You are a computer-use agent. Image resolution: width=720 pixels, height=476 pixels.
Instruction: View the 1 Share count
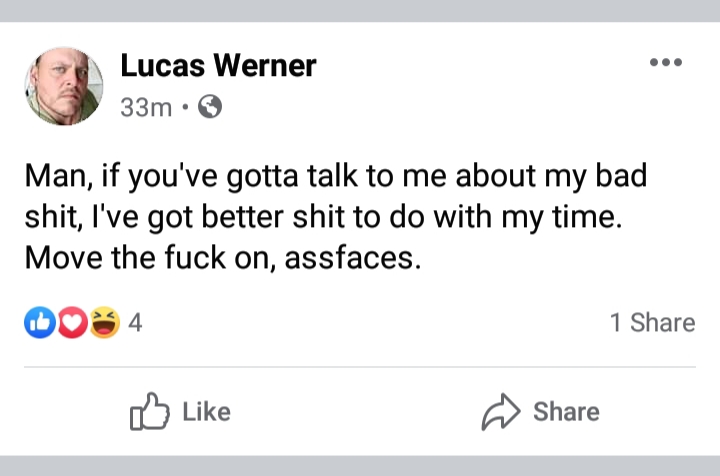[x=652, y=322]
